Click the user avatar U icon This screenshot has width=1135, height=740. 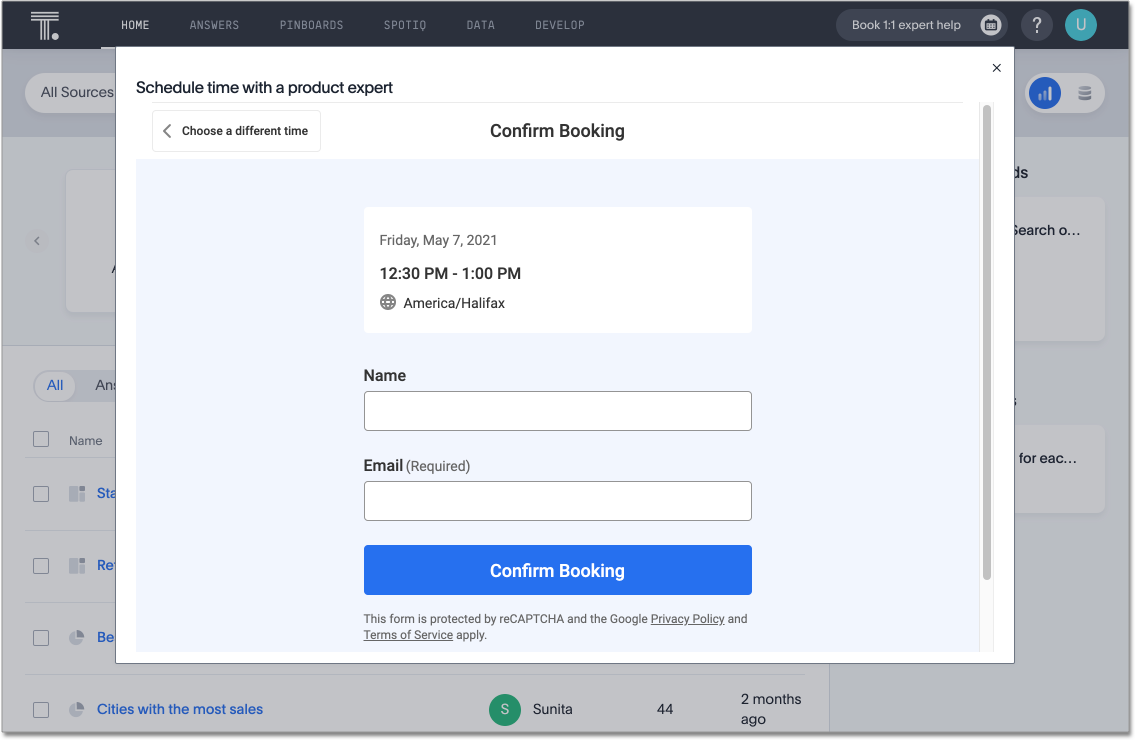tap(1080, 25)
